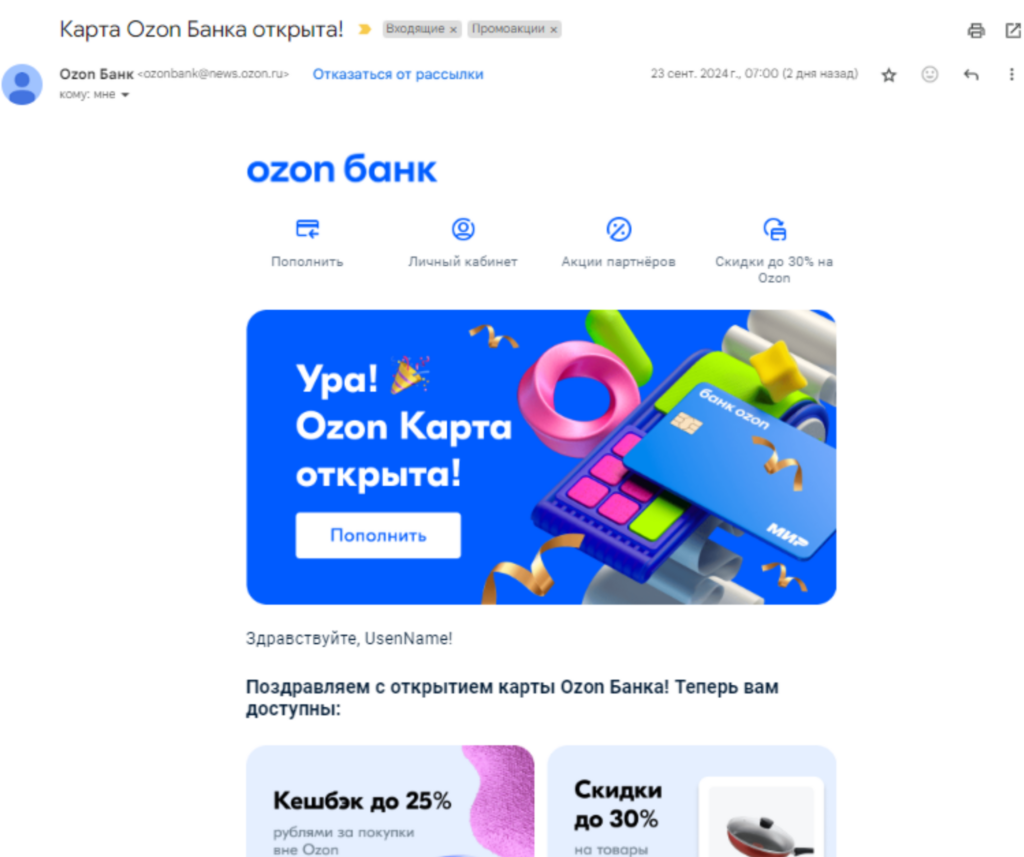Click the white 'Пополнить' banner button
The image size is (1024, 857).
[378, 536]
